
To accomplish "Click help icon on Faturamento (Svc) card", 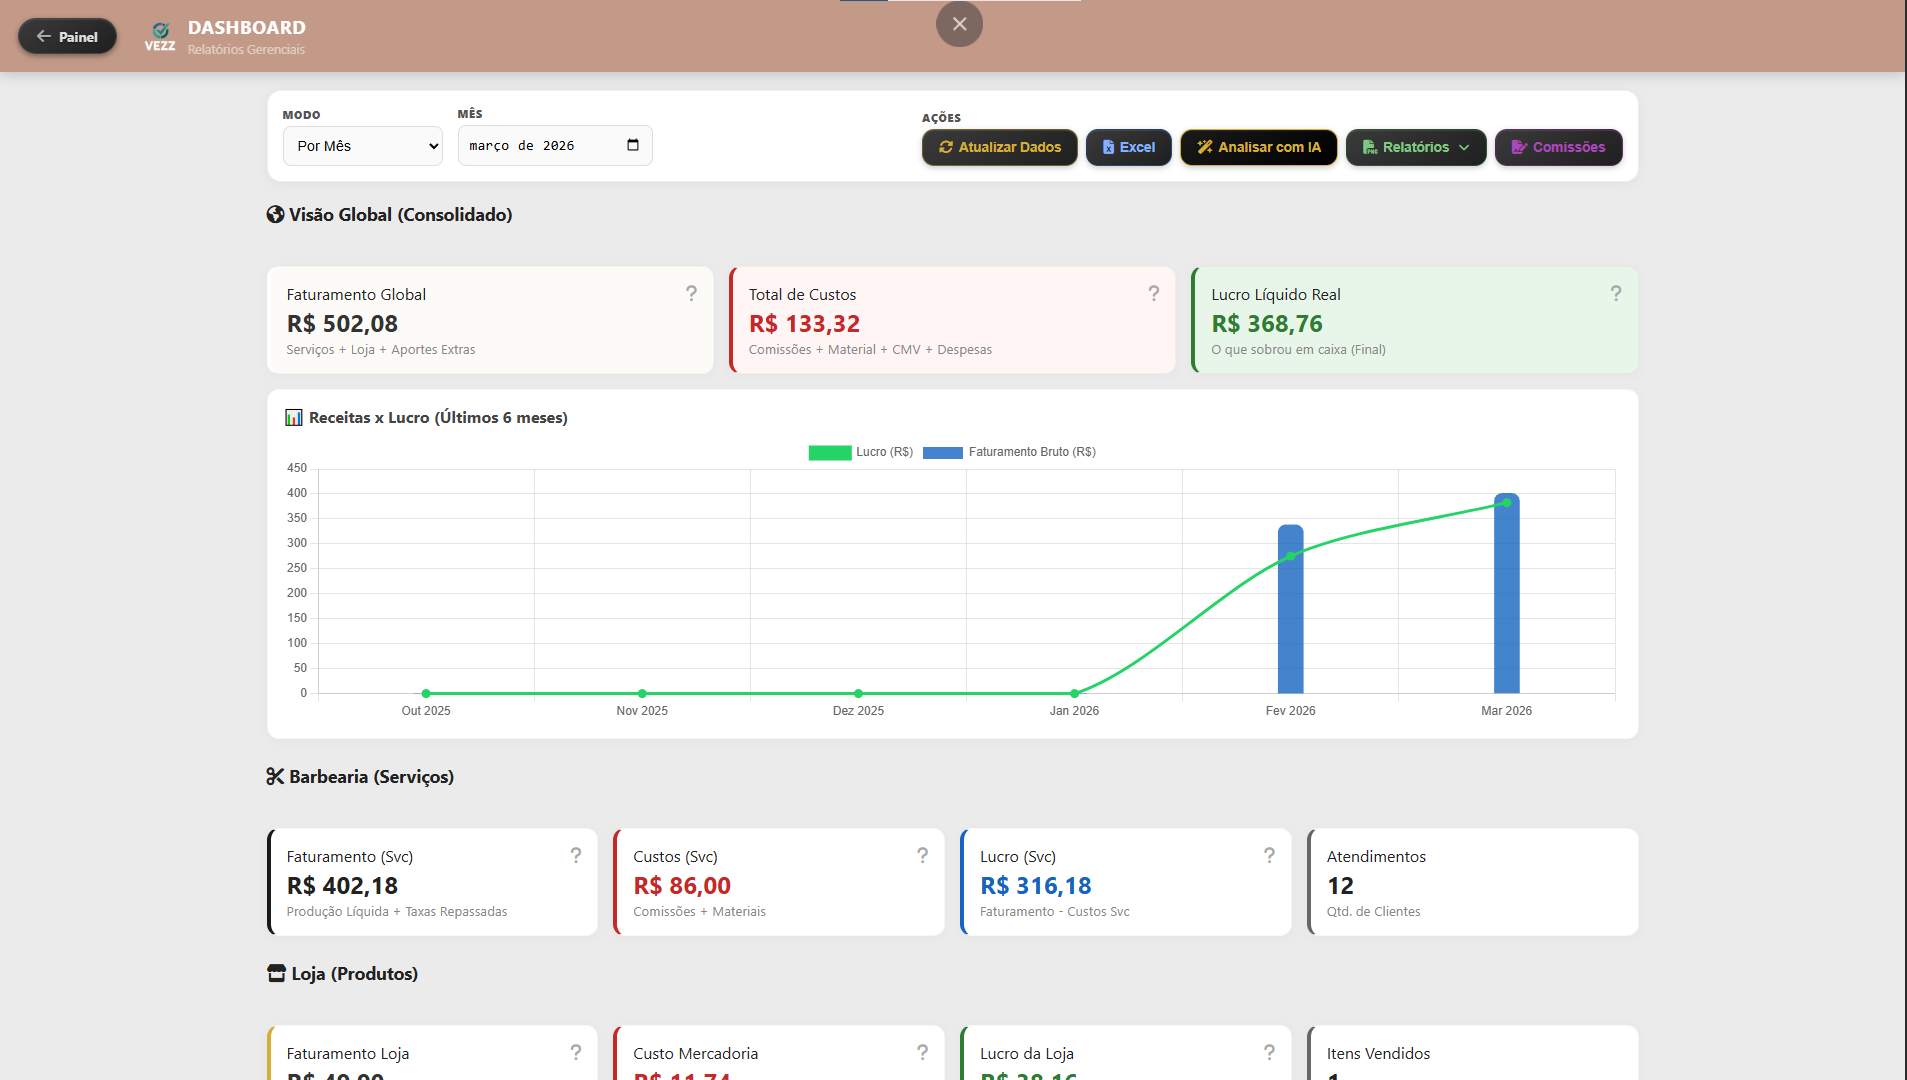I will 576,855.
